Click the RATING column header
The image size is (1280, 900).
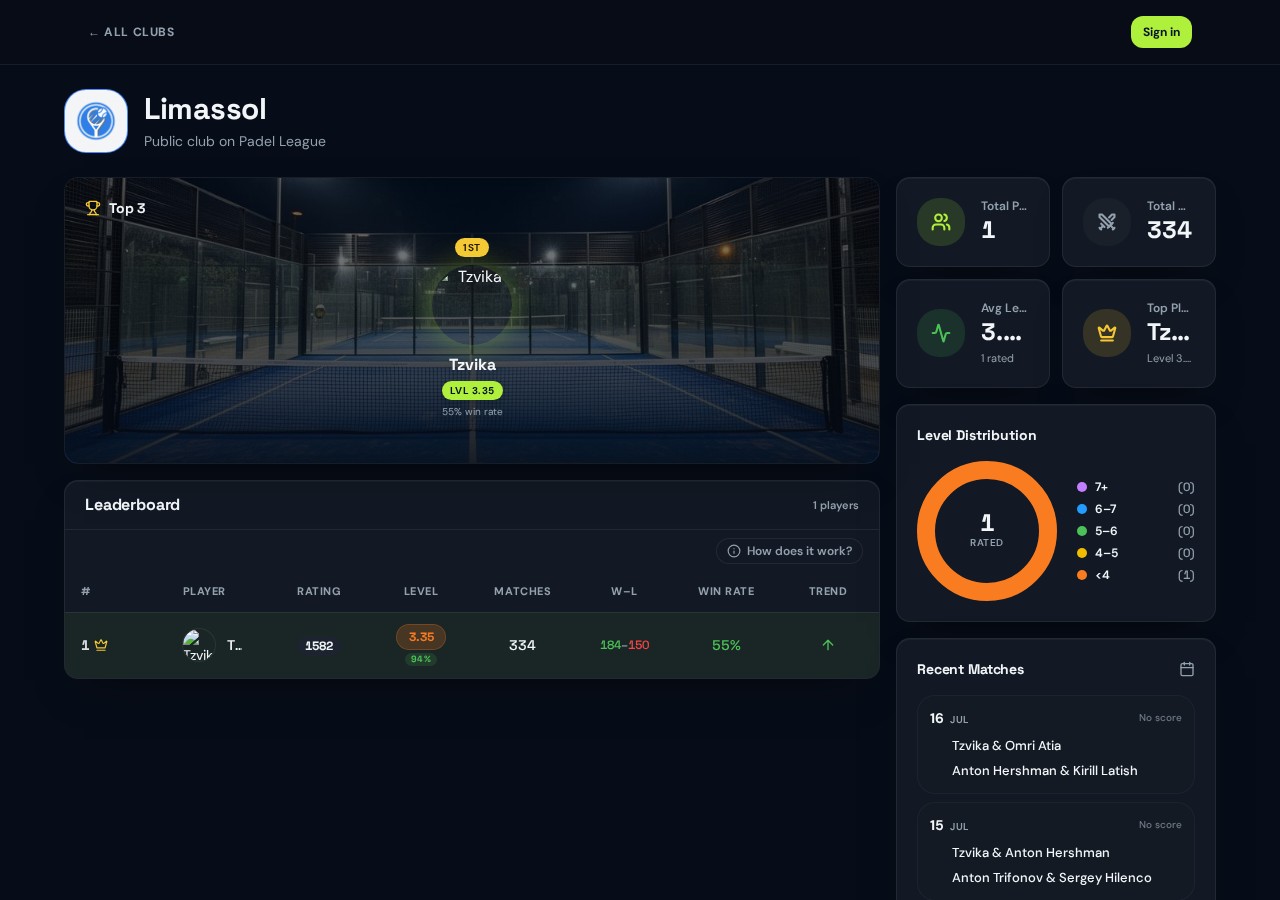[319, 591]
